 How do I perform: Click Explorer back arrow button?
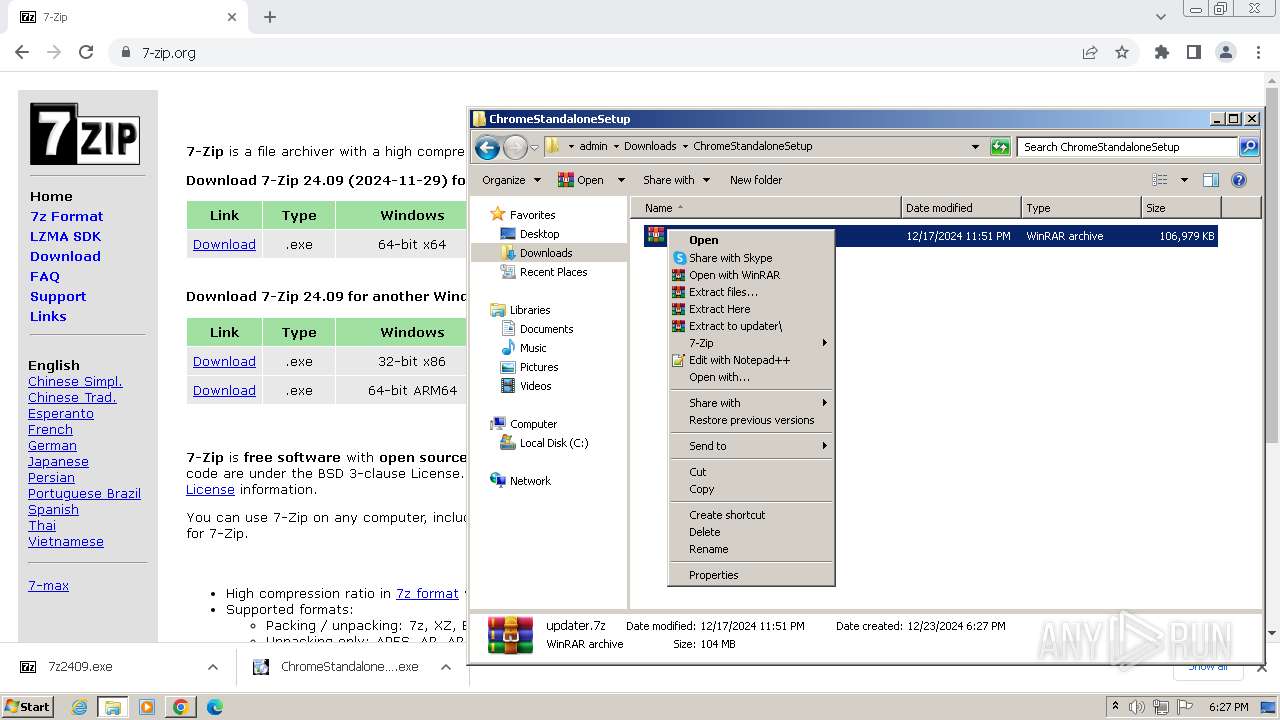click(487, 148)
